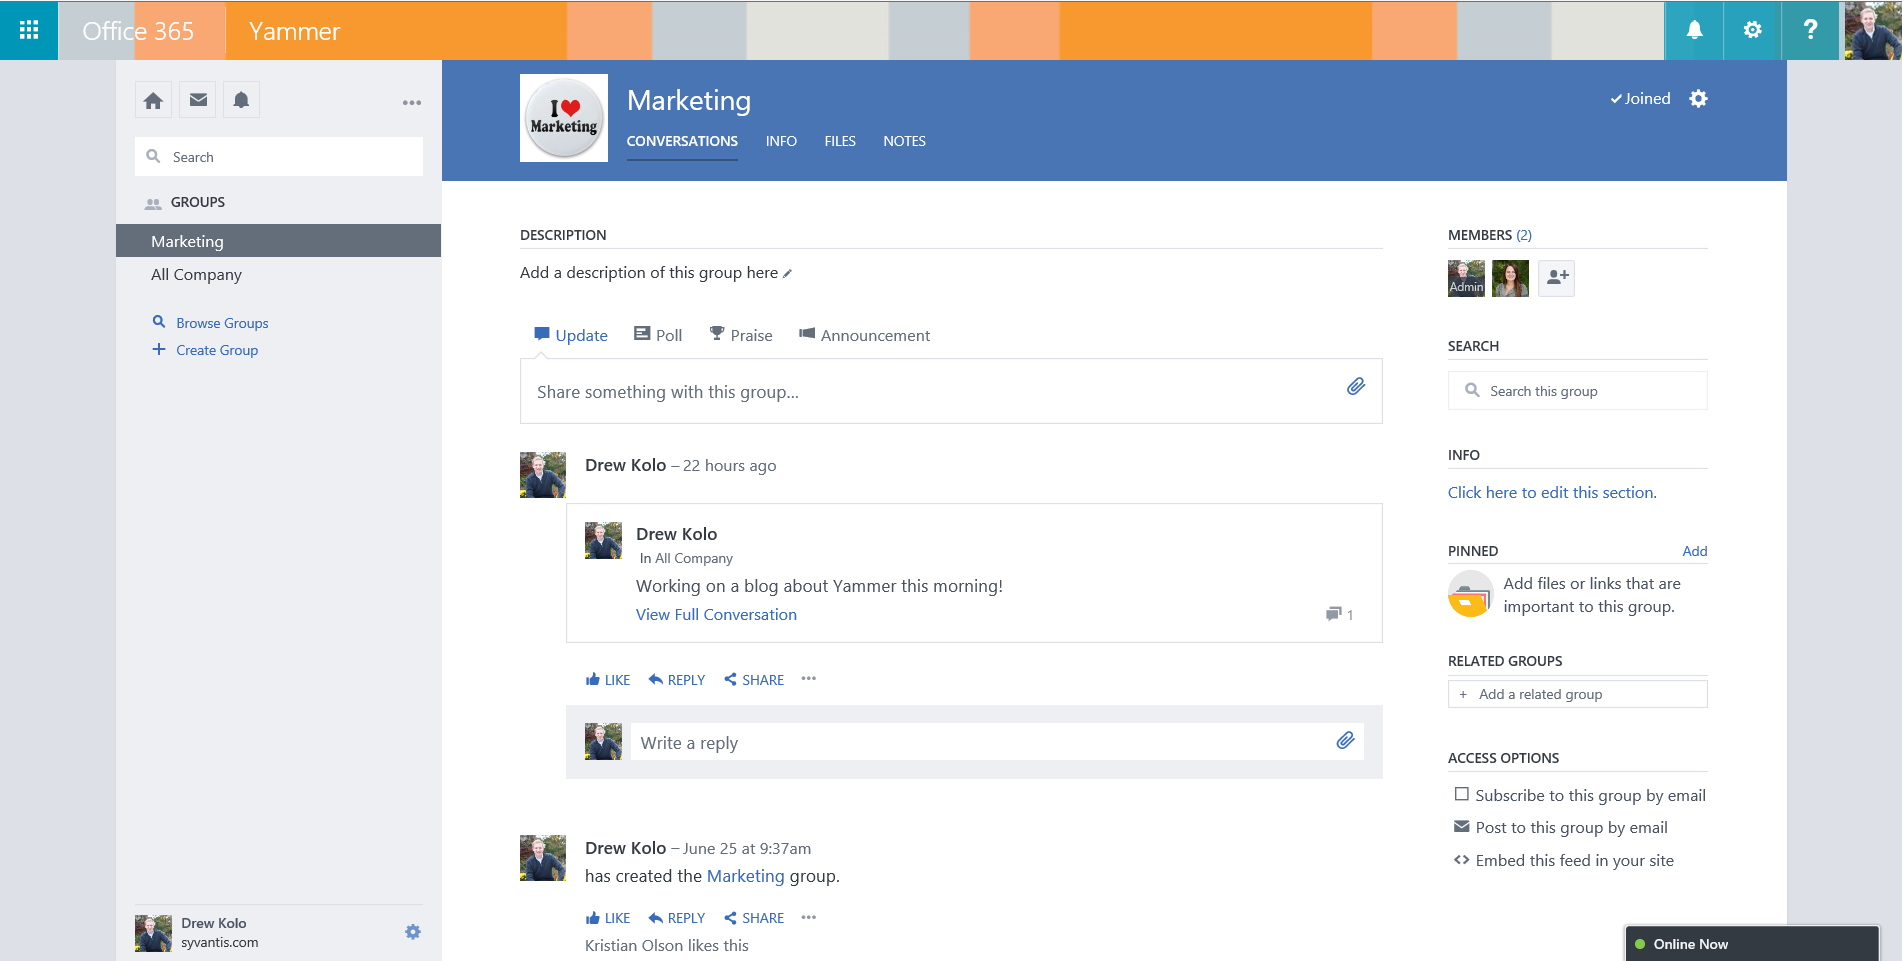Screen dimensions: 1902x961
Task: Open Admin member avatar
Action: pyautogui.click(x=1466, y=278)
